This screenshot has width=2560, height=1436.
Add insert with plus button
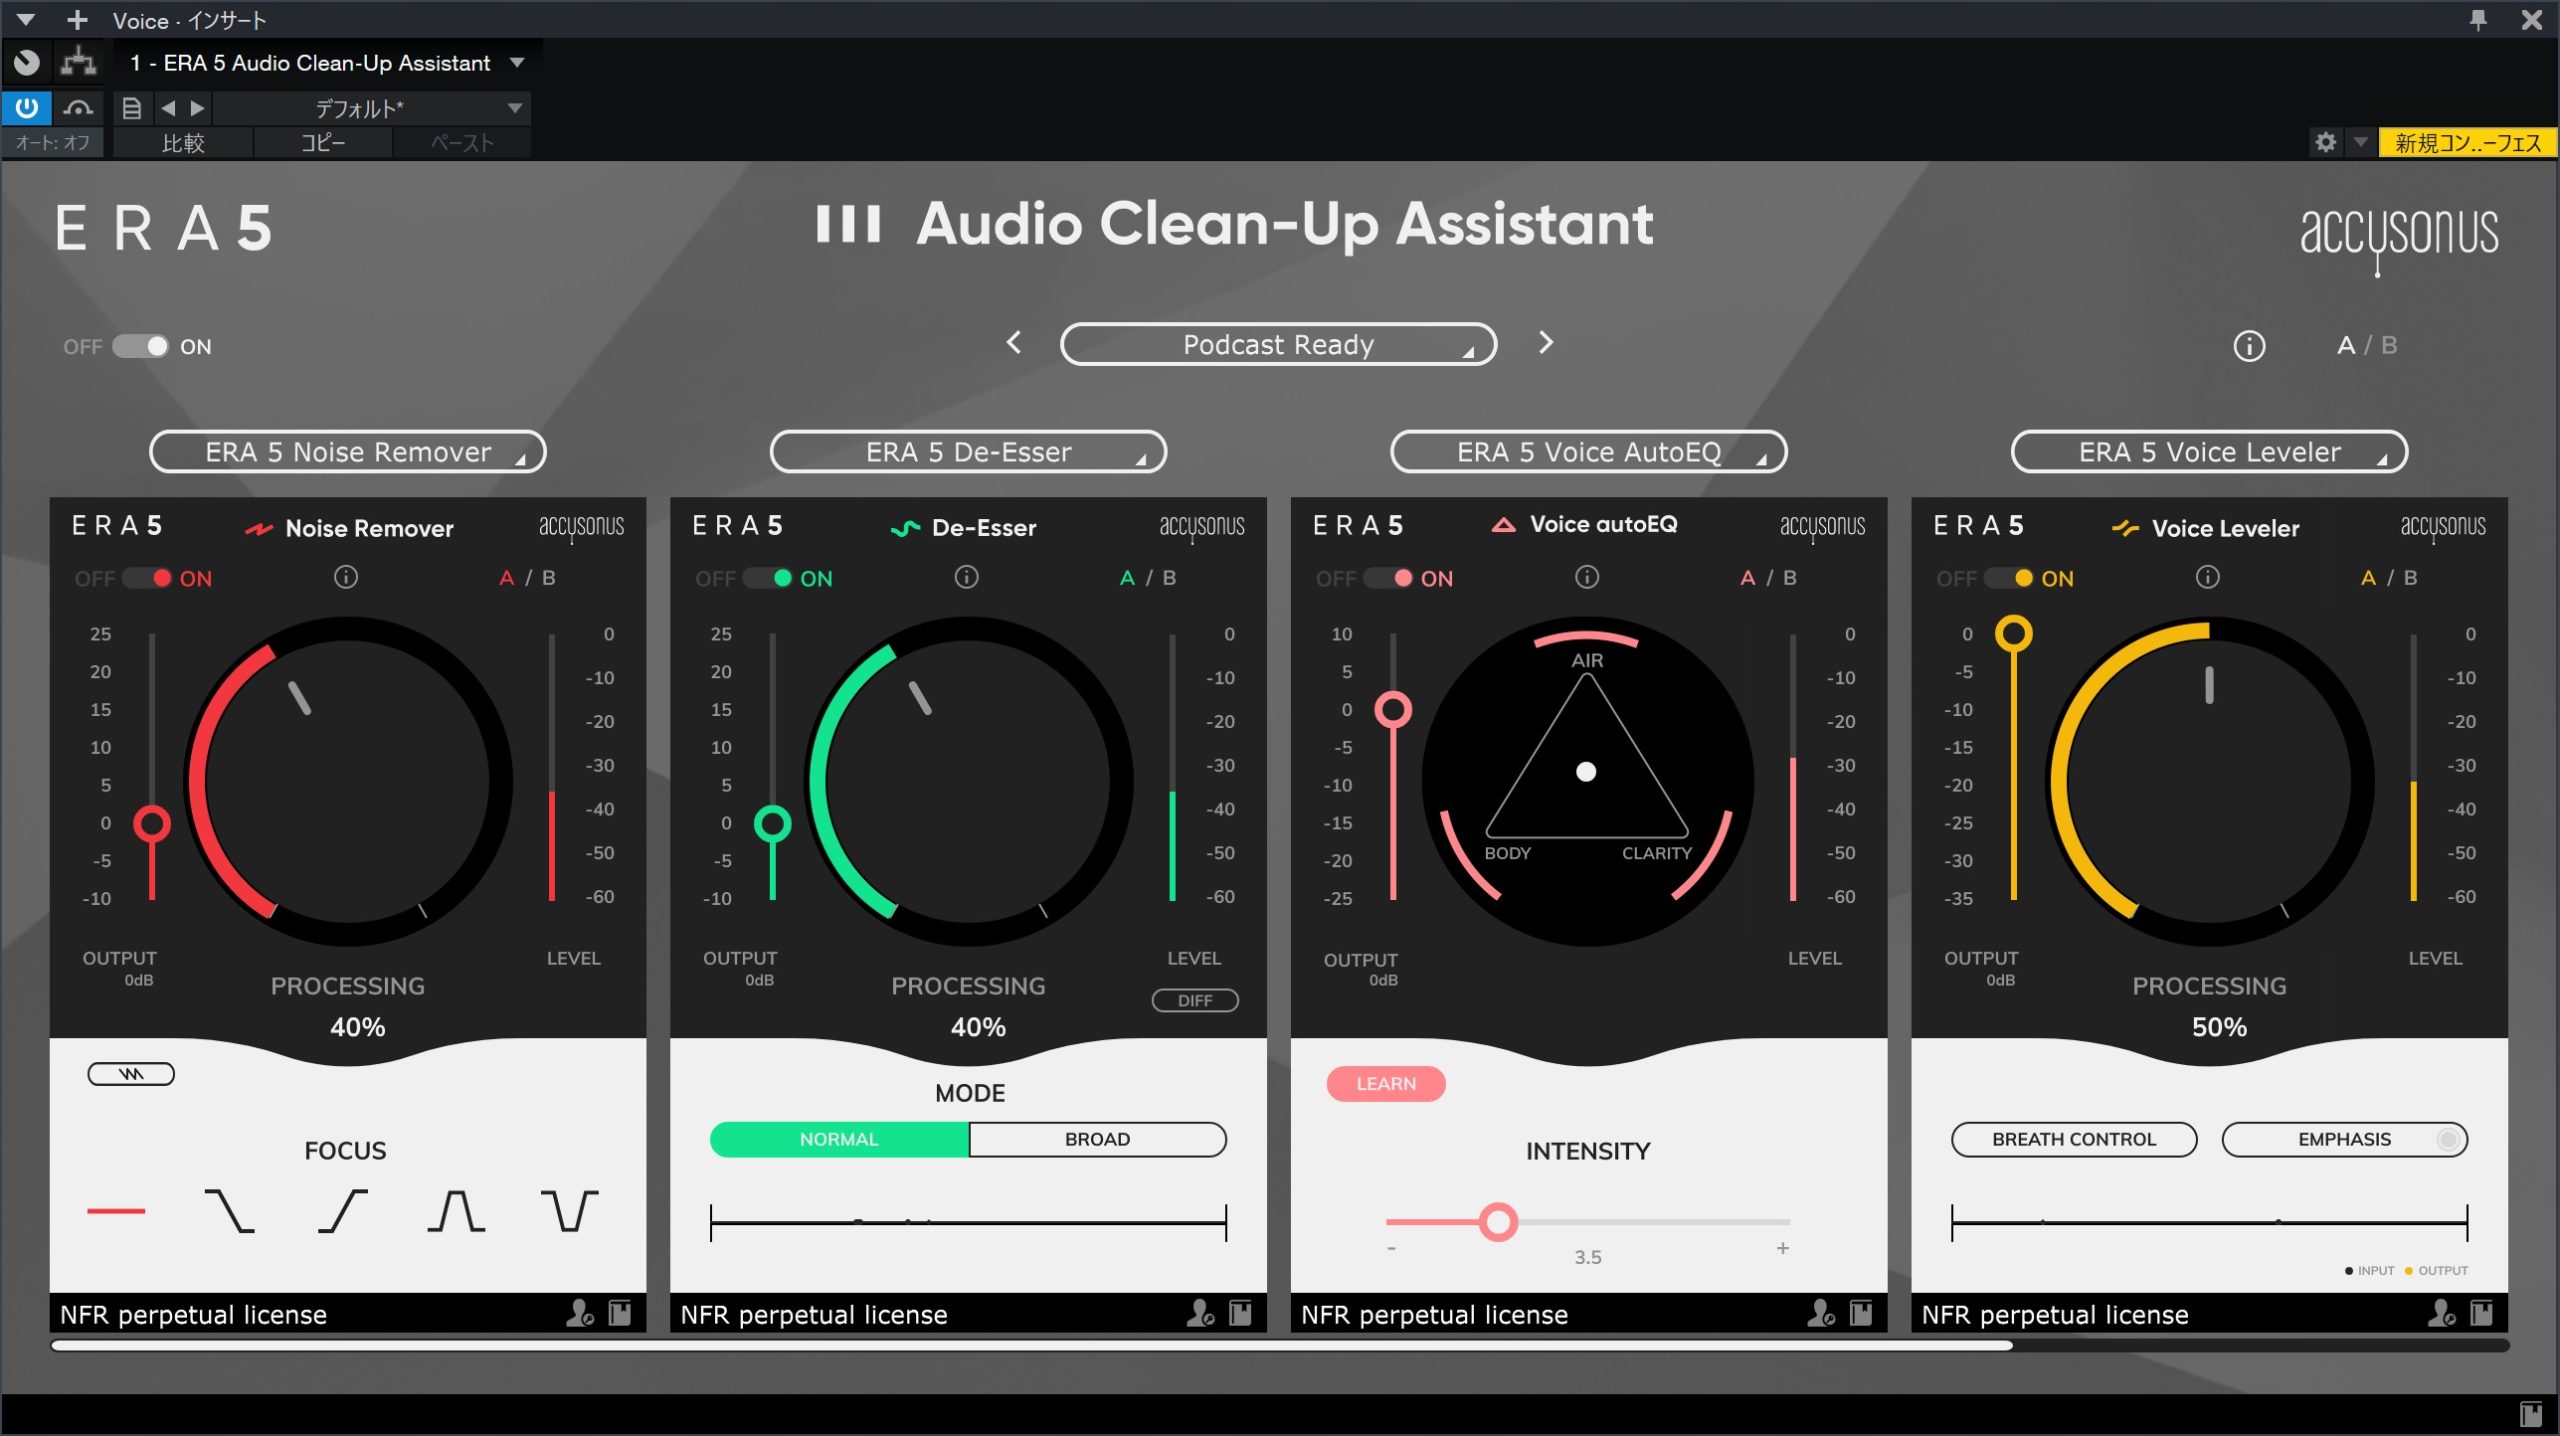[77, 20]
